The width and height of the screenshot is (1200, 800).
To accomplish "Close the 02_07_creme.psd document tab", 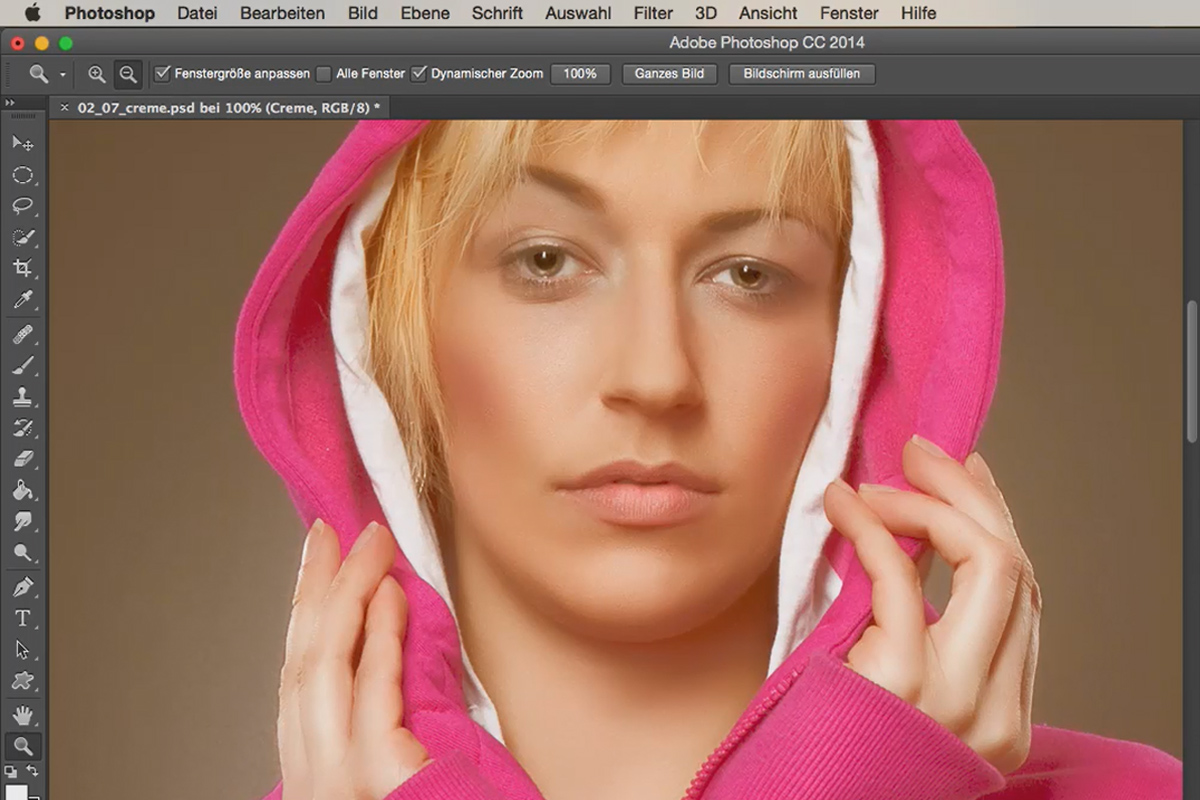I will click(65, 107).
